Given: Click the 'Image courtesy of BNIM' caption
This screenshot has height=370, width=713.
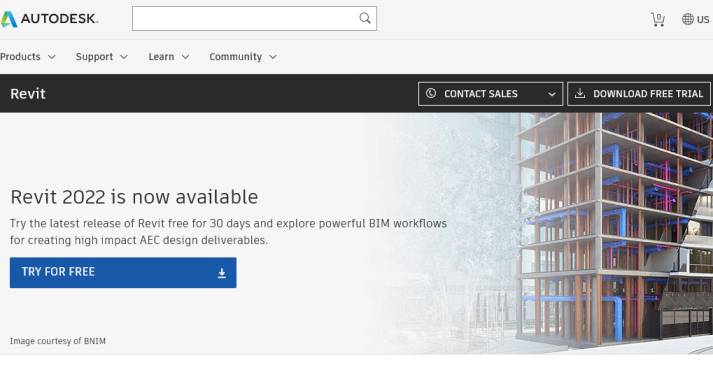Looking at the screenshot, I should point(58,341).
